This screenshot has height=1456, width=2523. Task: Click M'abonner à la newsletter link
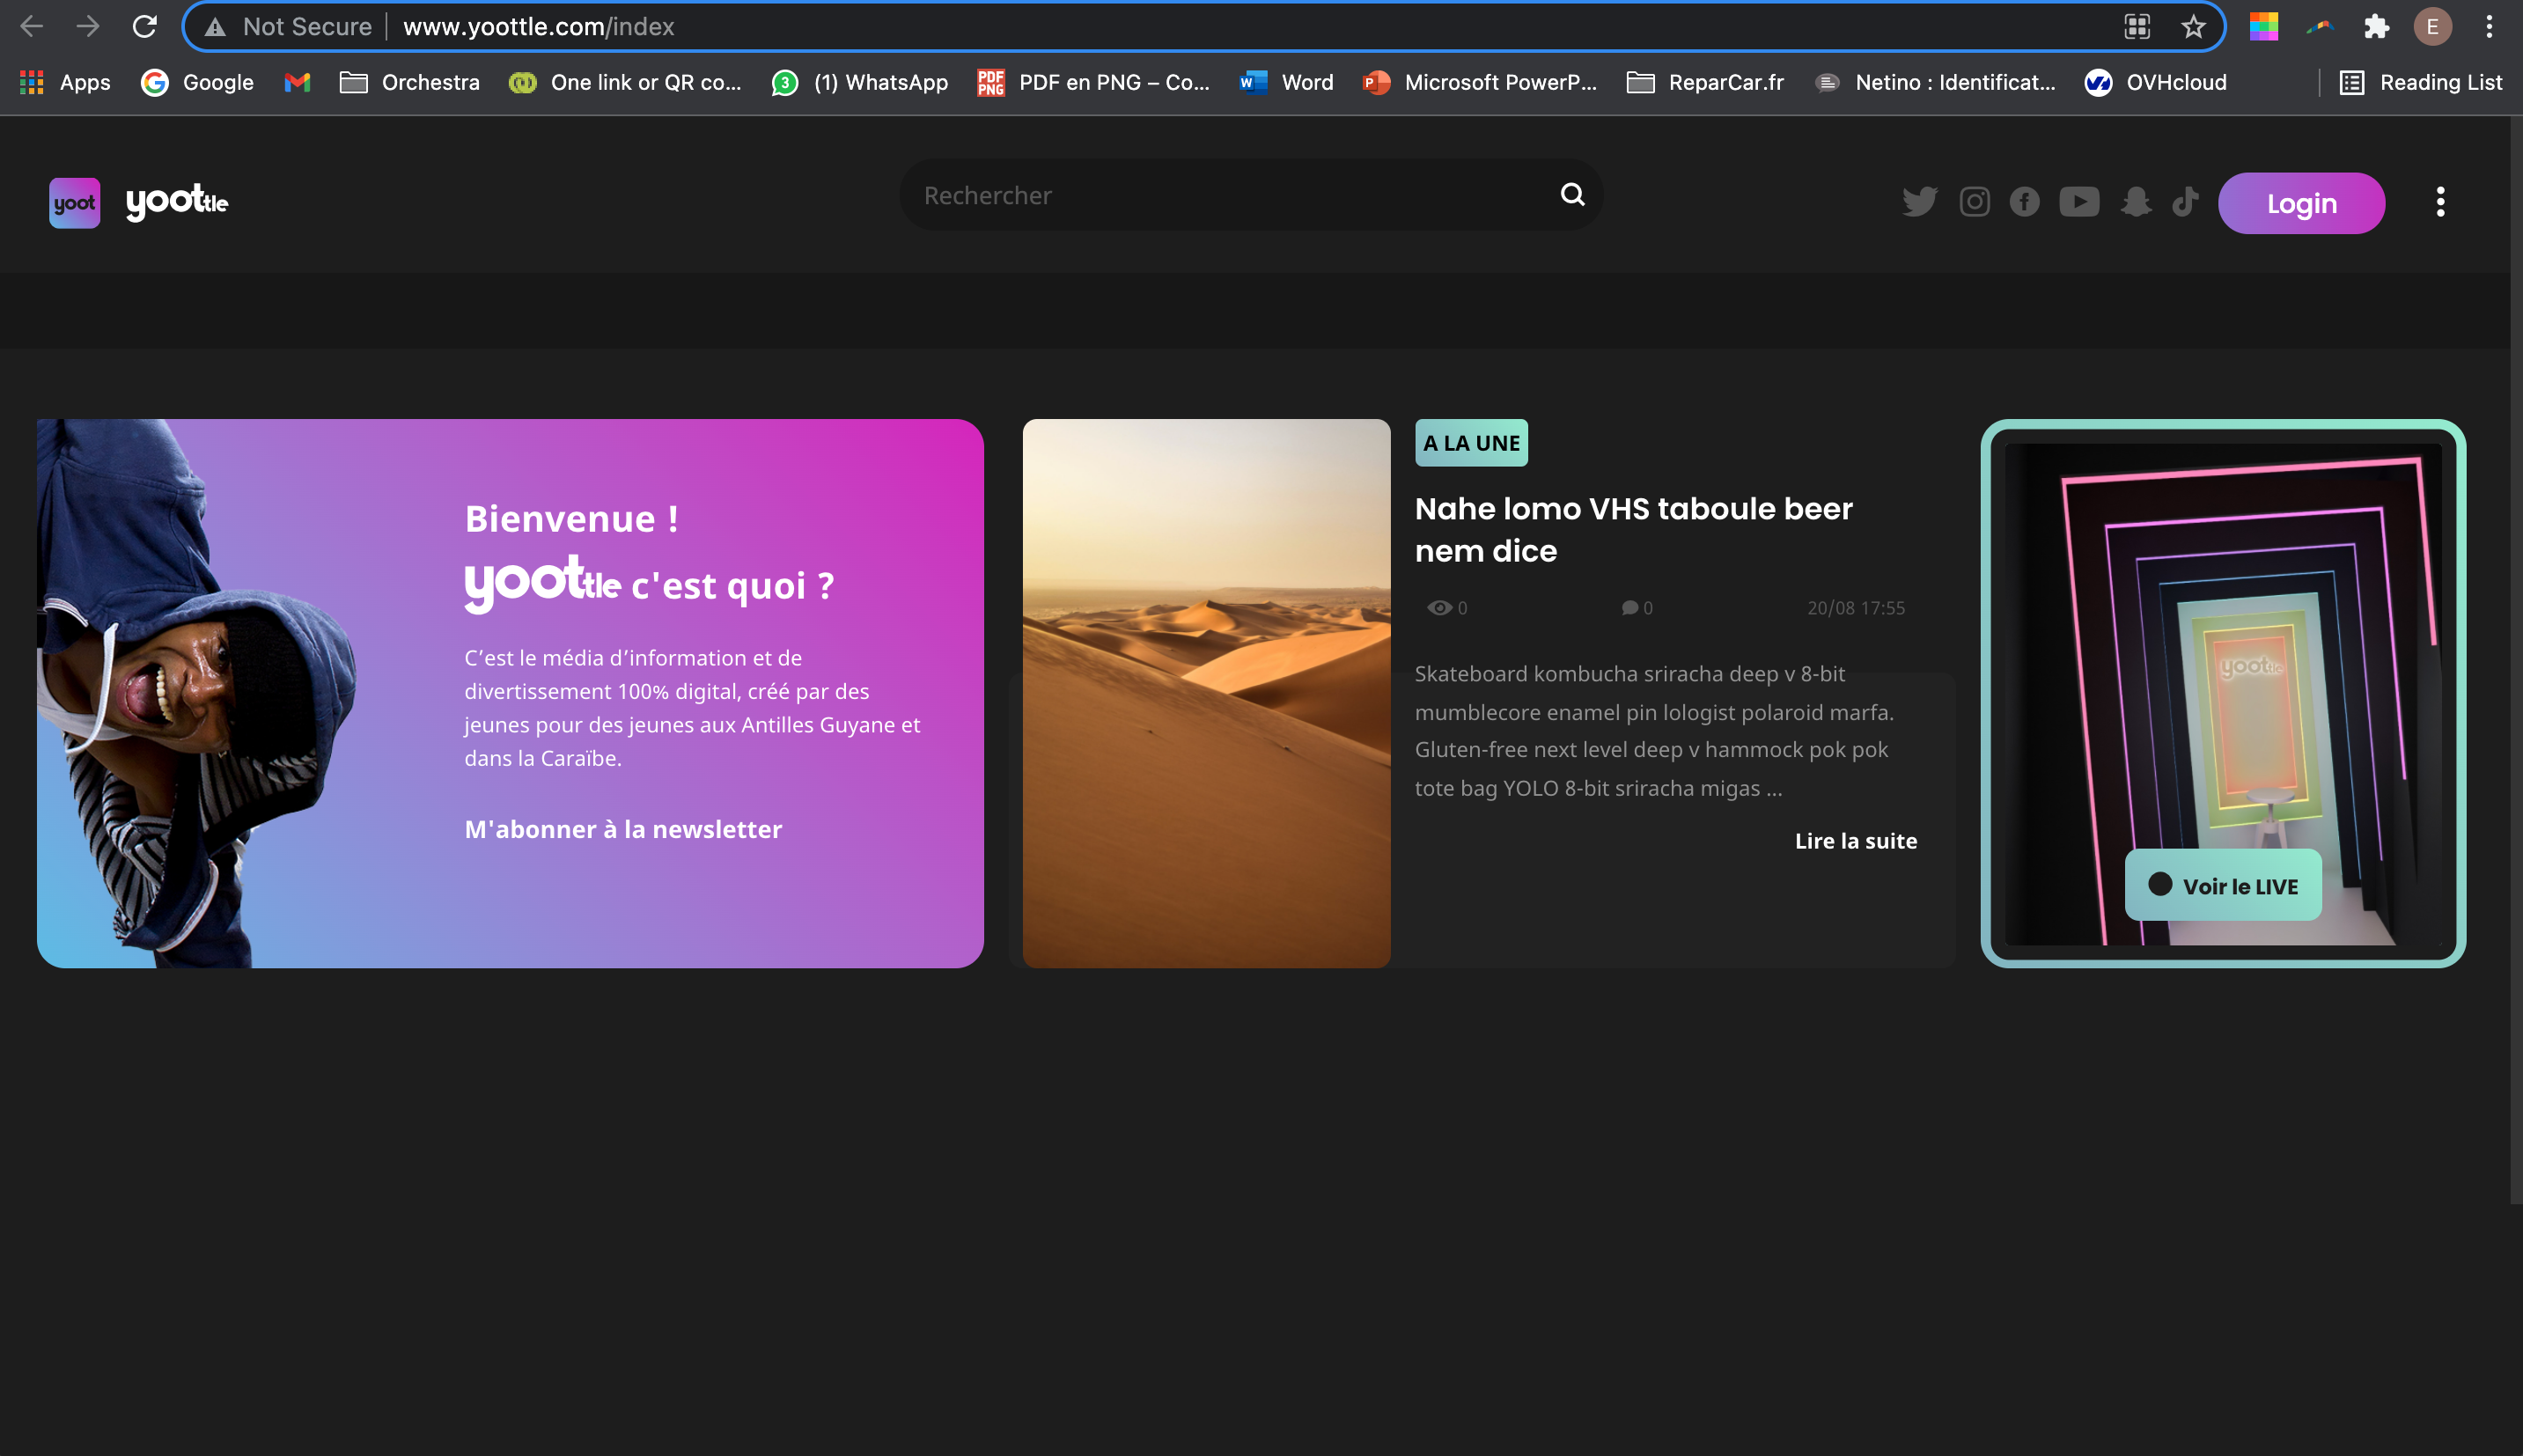(x=623, y=829)
